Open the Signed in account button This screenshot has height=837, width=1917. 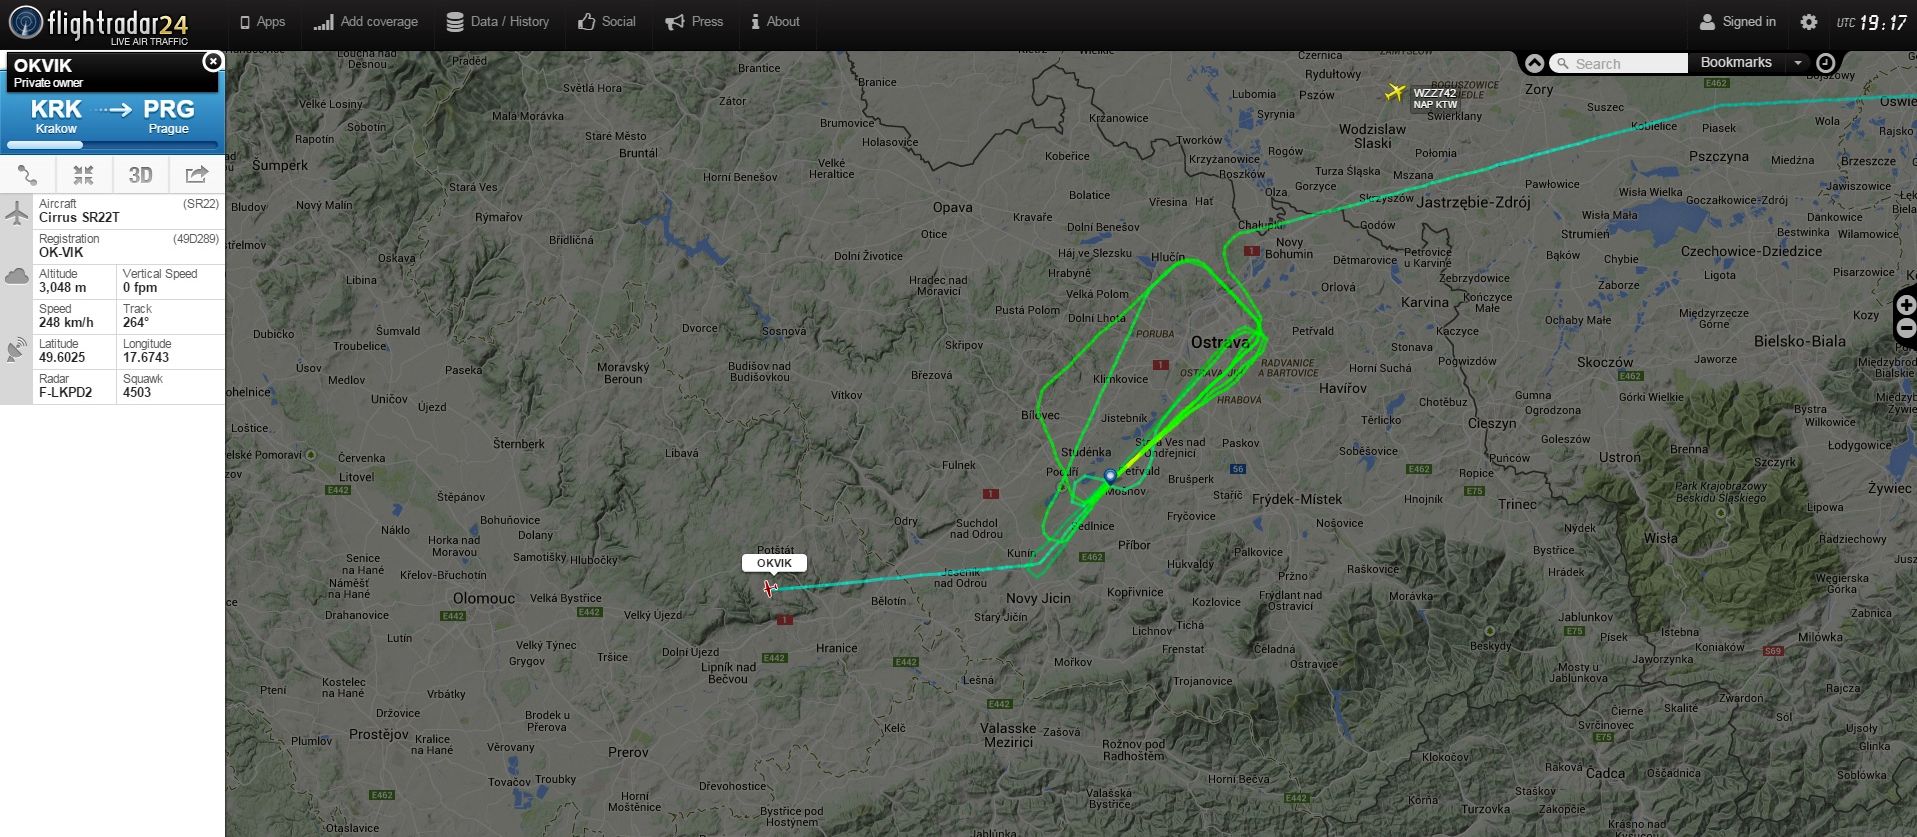1738,22
